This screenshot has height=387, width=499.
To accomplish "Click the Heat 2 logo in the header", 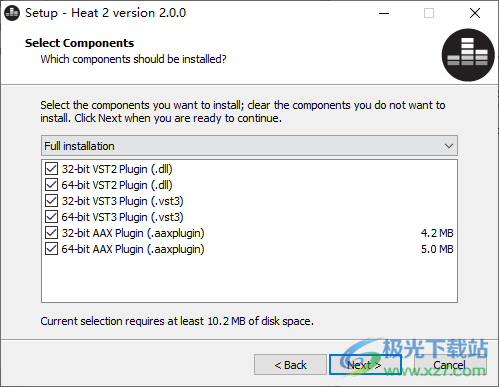I will tap(468, 55).
